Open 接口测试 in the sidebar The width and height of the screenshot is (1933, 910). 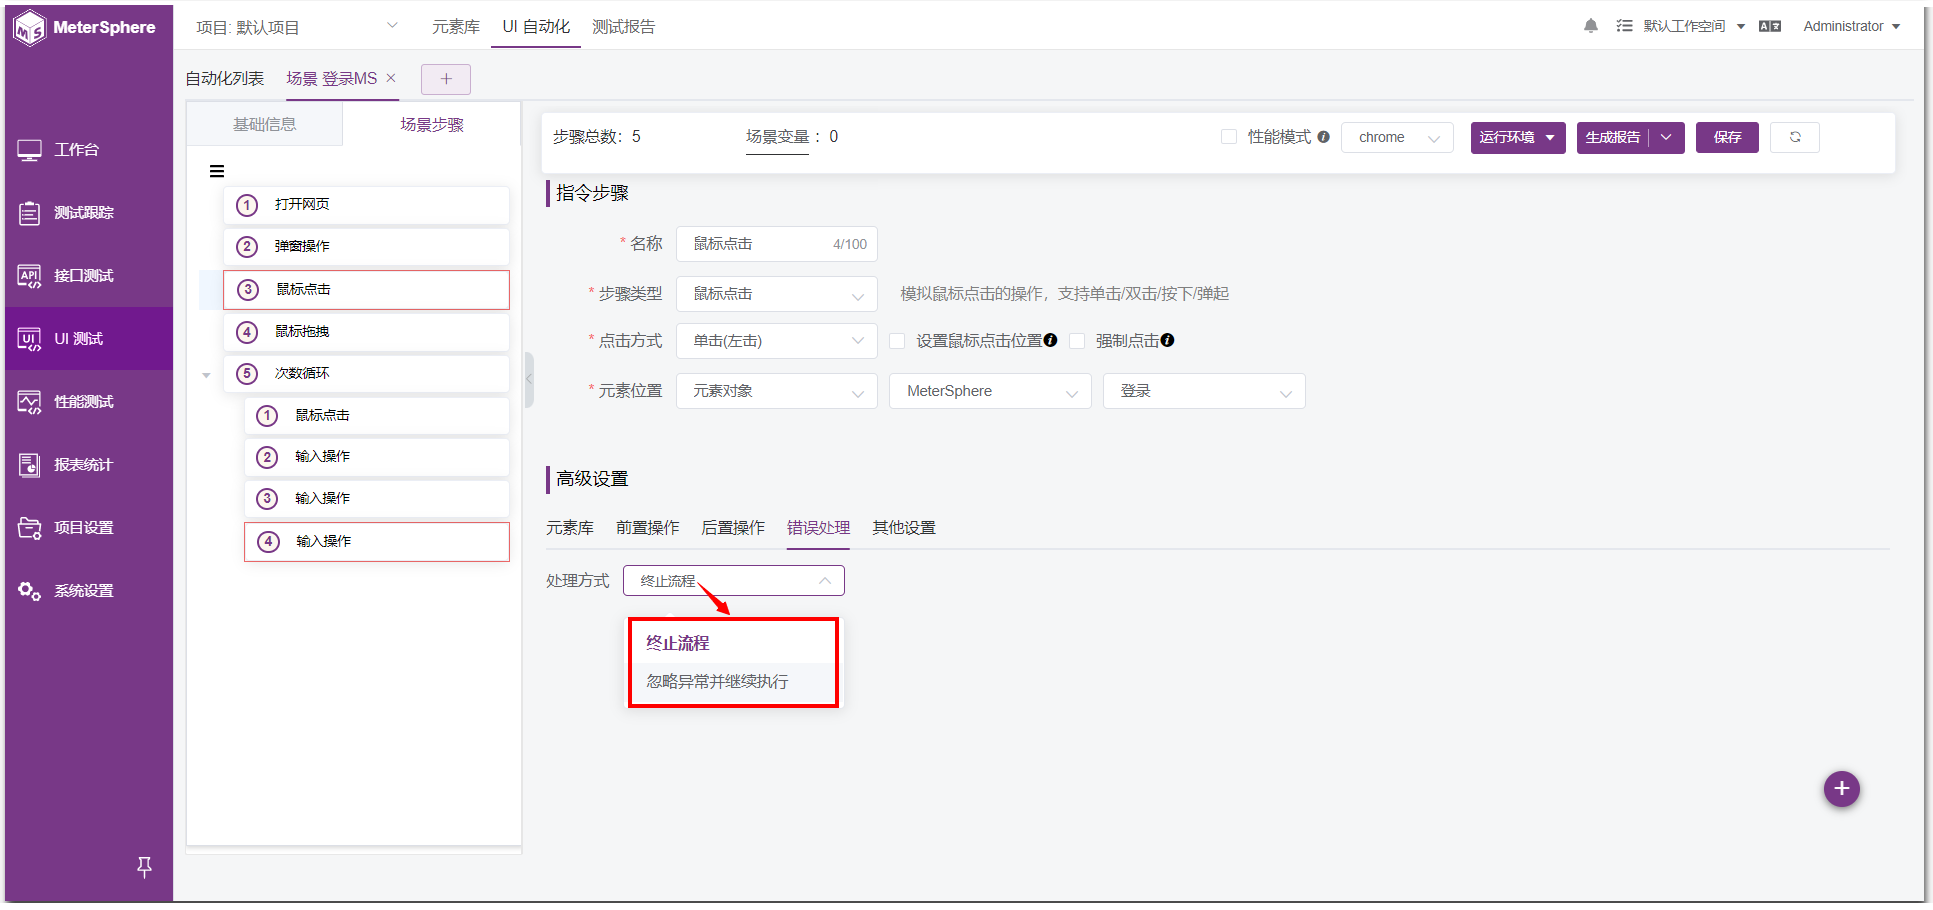pyautogui.click(x=88, y=276)
